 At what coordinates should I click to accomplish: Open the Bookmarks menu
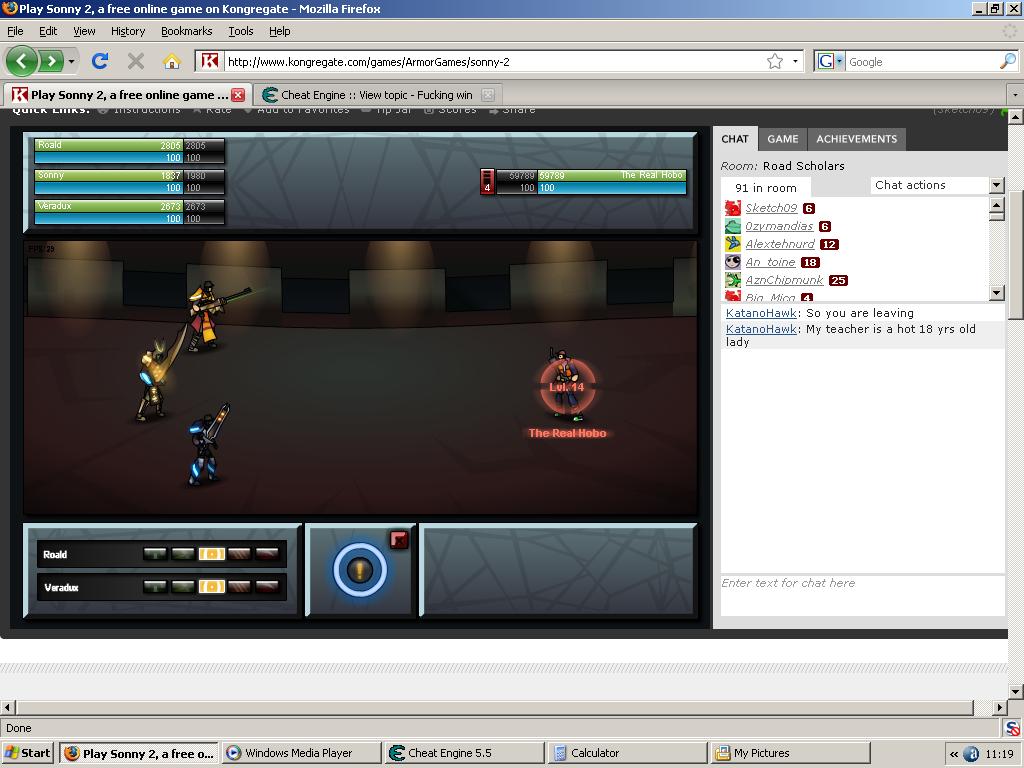(186, 31)
